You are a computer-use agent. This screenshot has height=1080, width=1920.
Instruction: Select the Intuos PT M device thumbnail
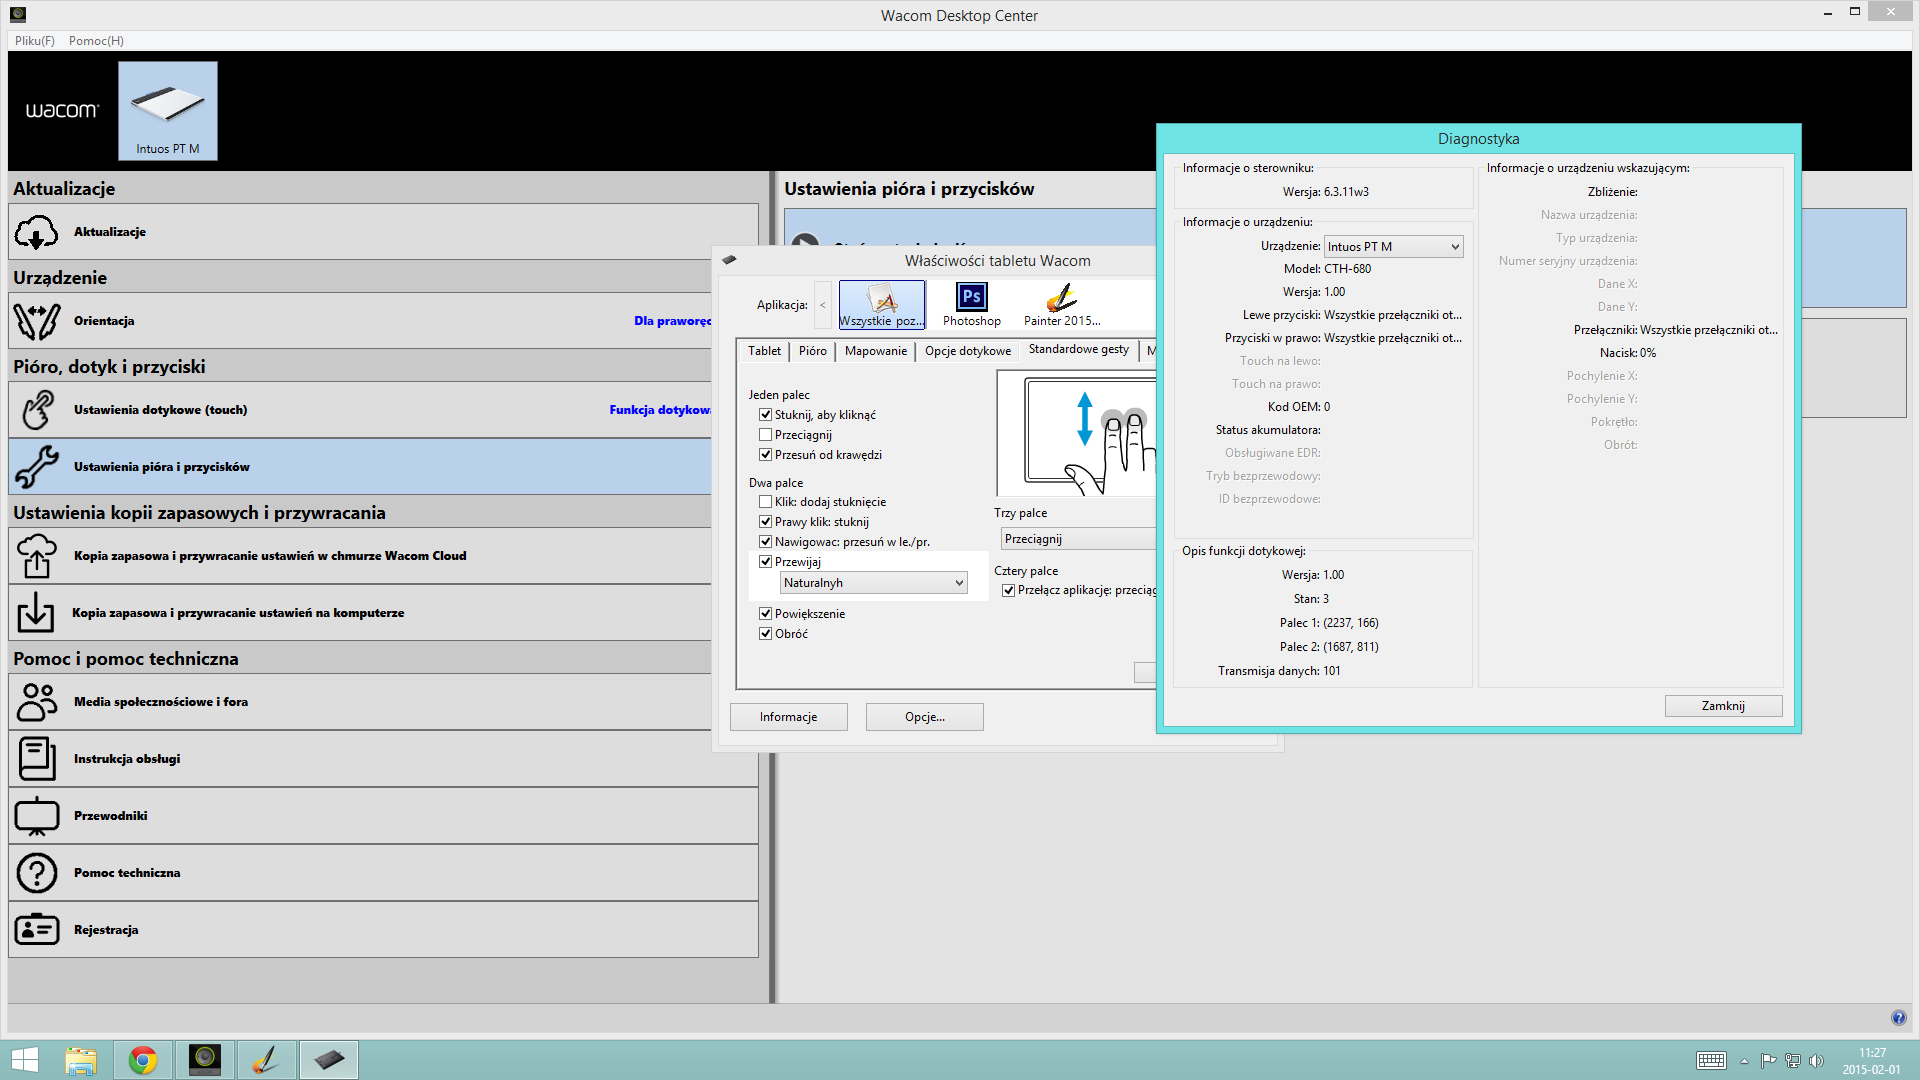[x=168, y=110]
